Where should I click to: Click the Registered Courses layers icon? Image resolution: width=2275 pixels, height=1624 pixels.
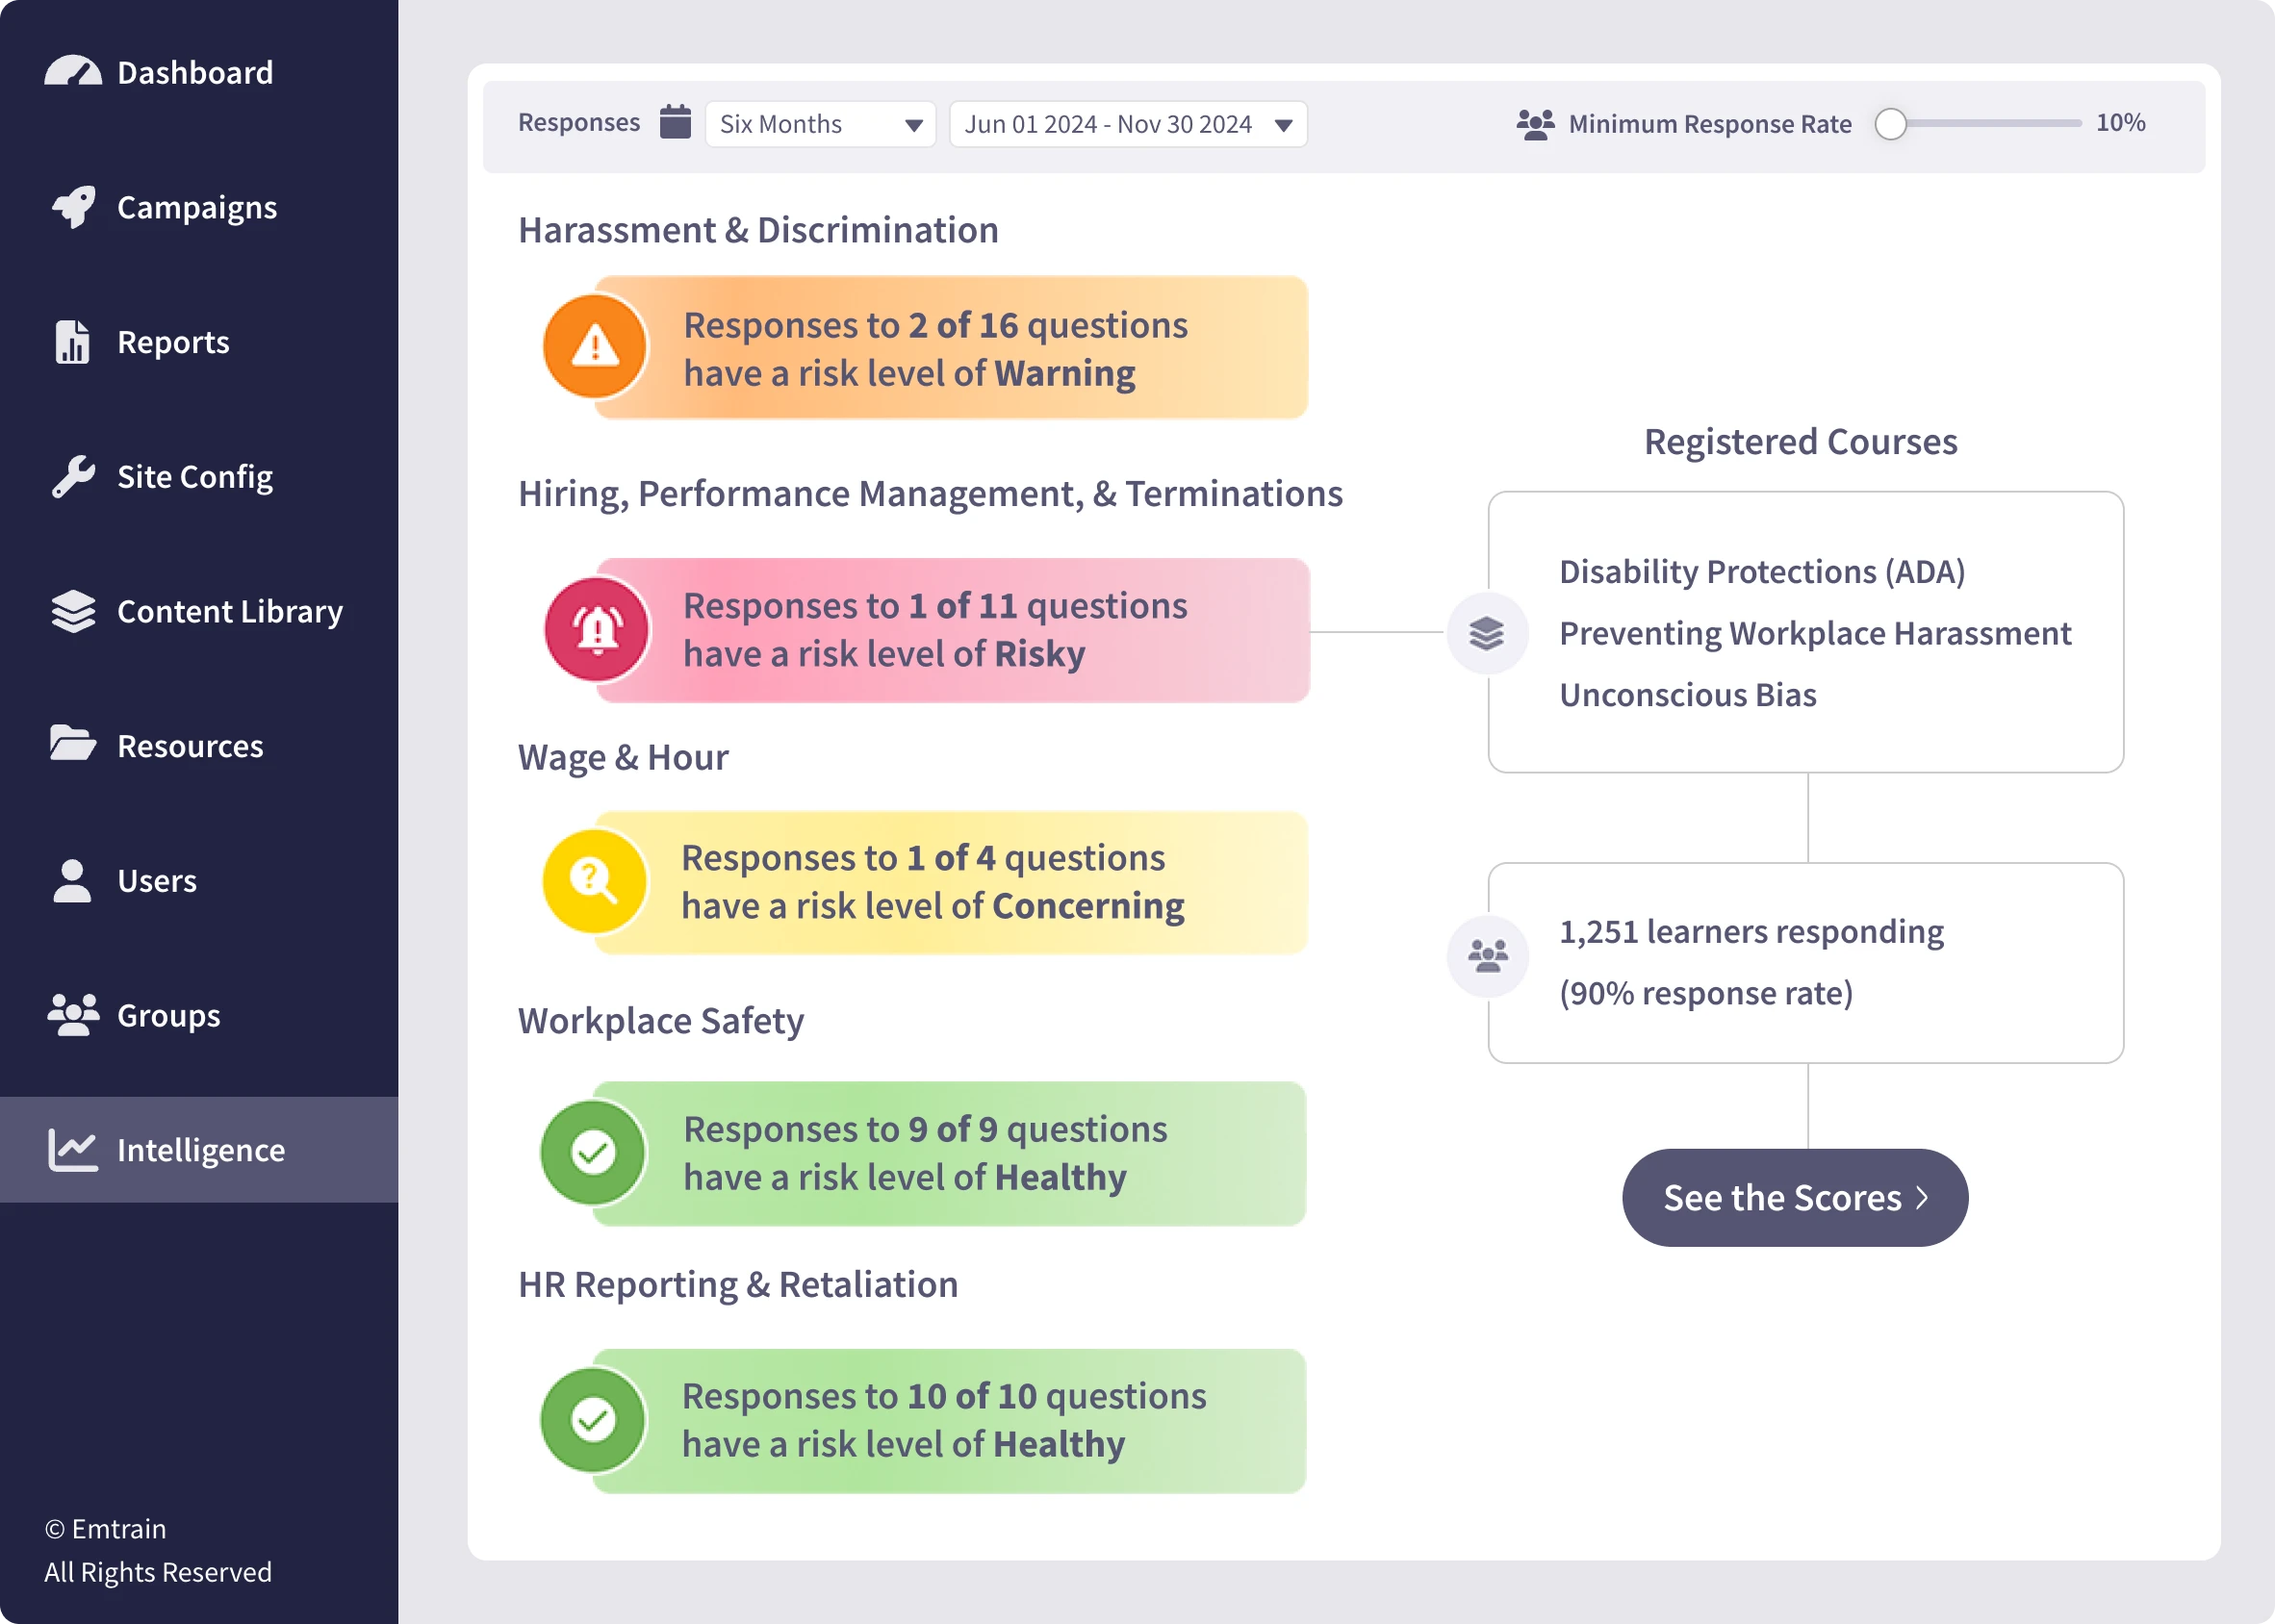[1487, 633]
